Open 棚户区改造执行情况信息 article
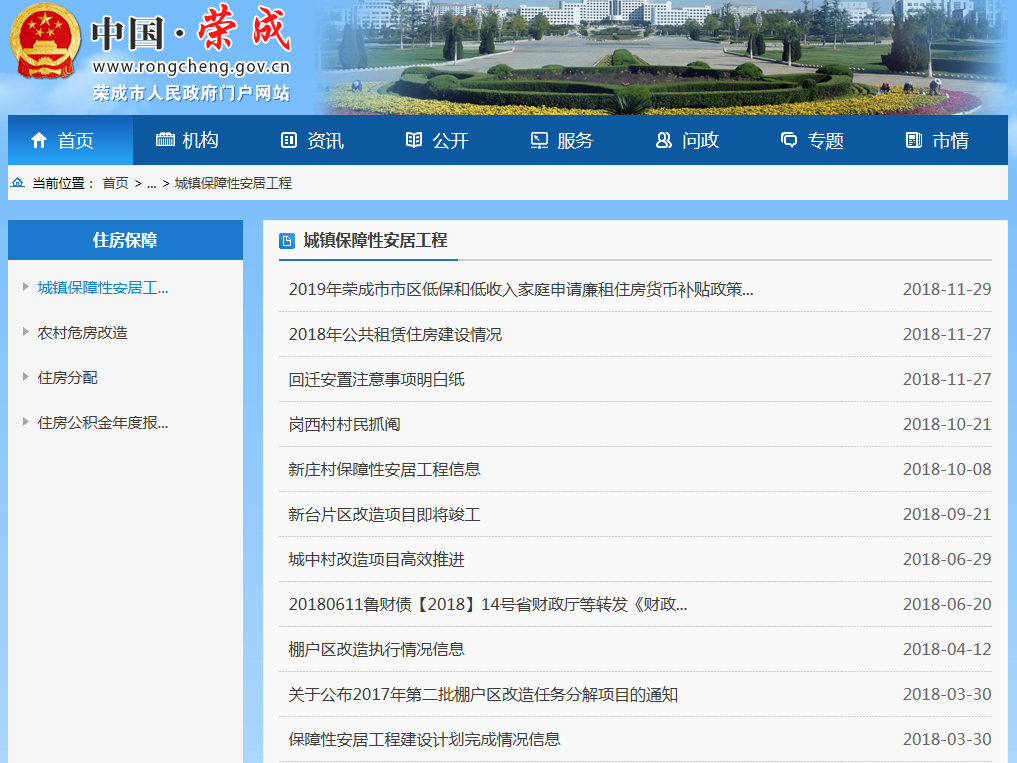This screenshot has width=1017, height=763. (376, 649)
